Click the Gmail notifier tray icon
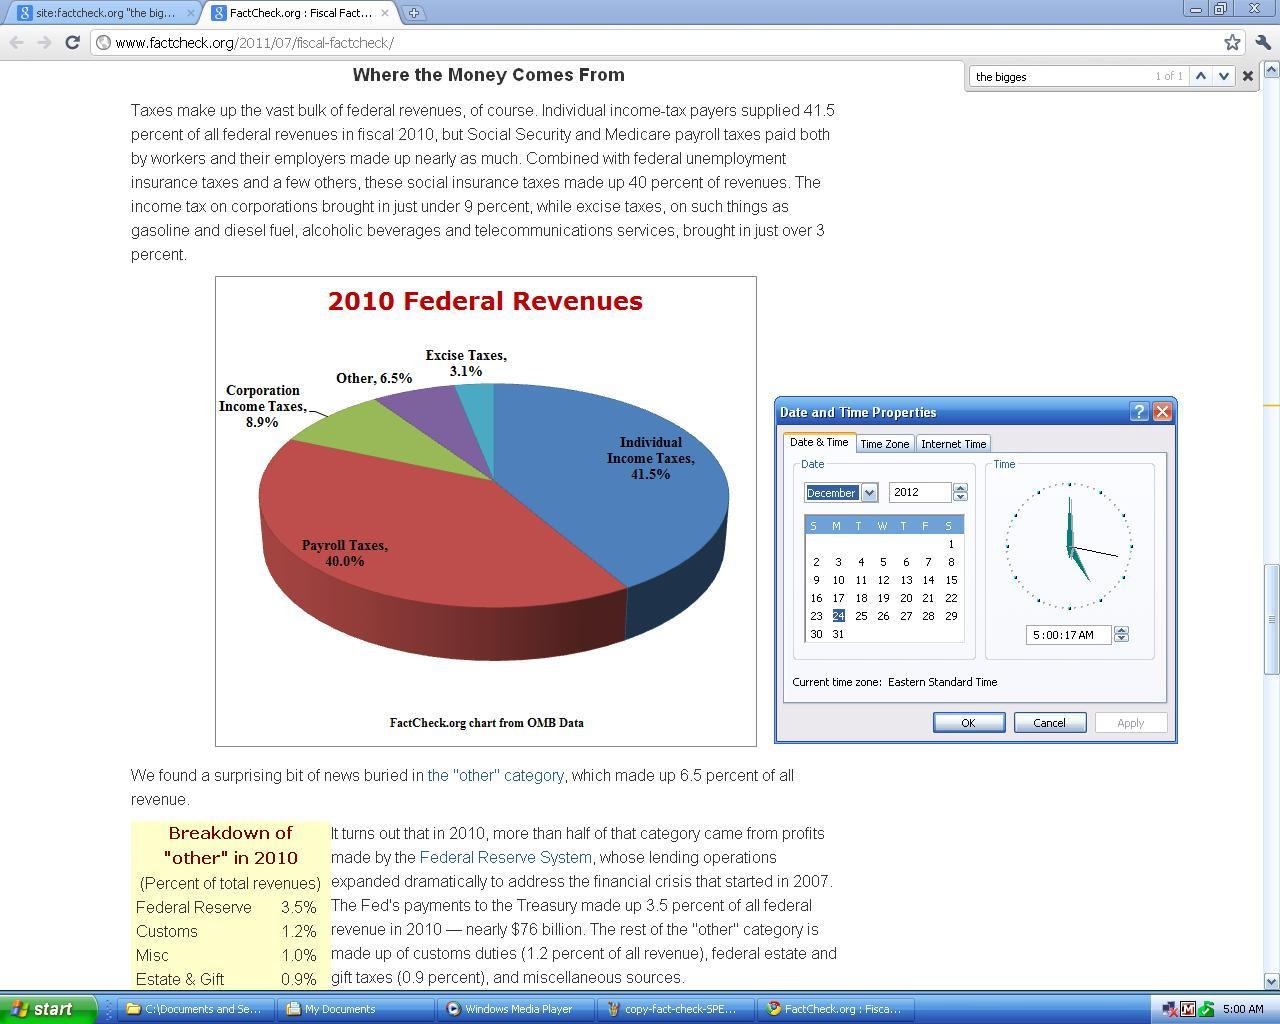 click(1188, 1009)
